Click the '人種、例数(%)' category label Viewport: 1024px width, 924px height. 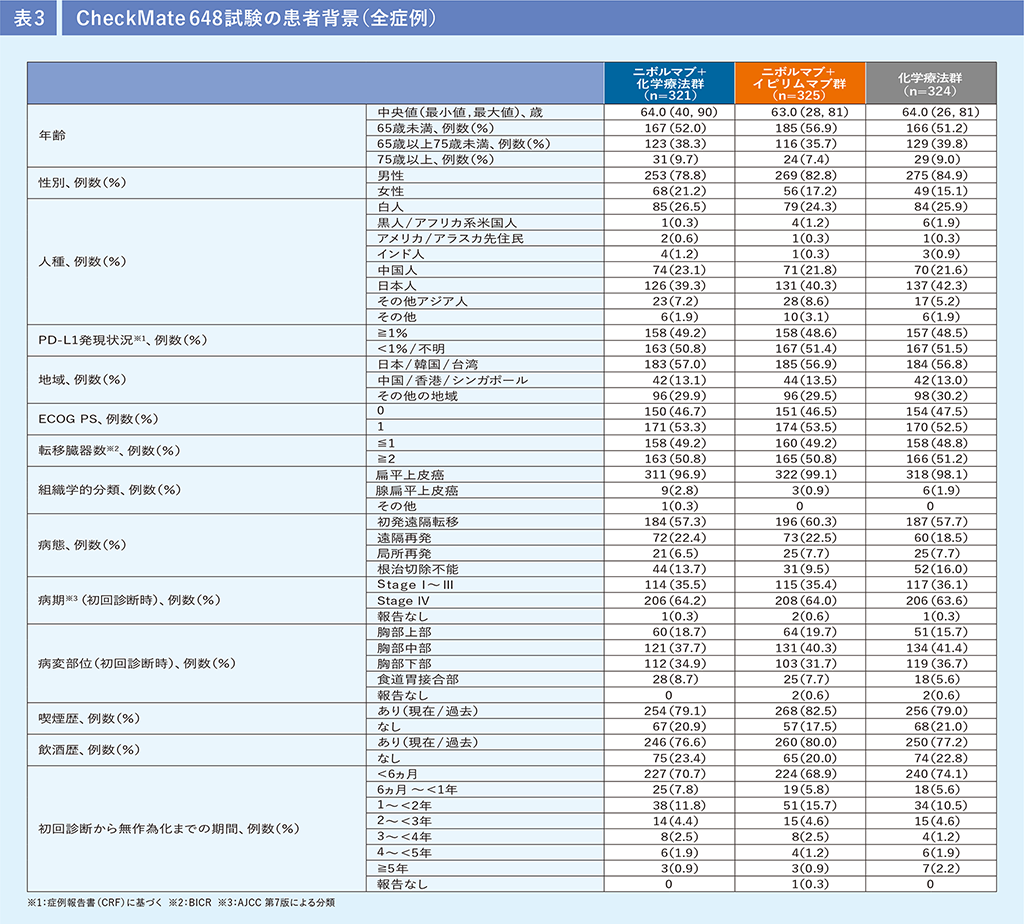coord(82,262)
